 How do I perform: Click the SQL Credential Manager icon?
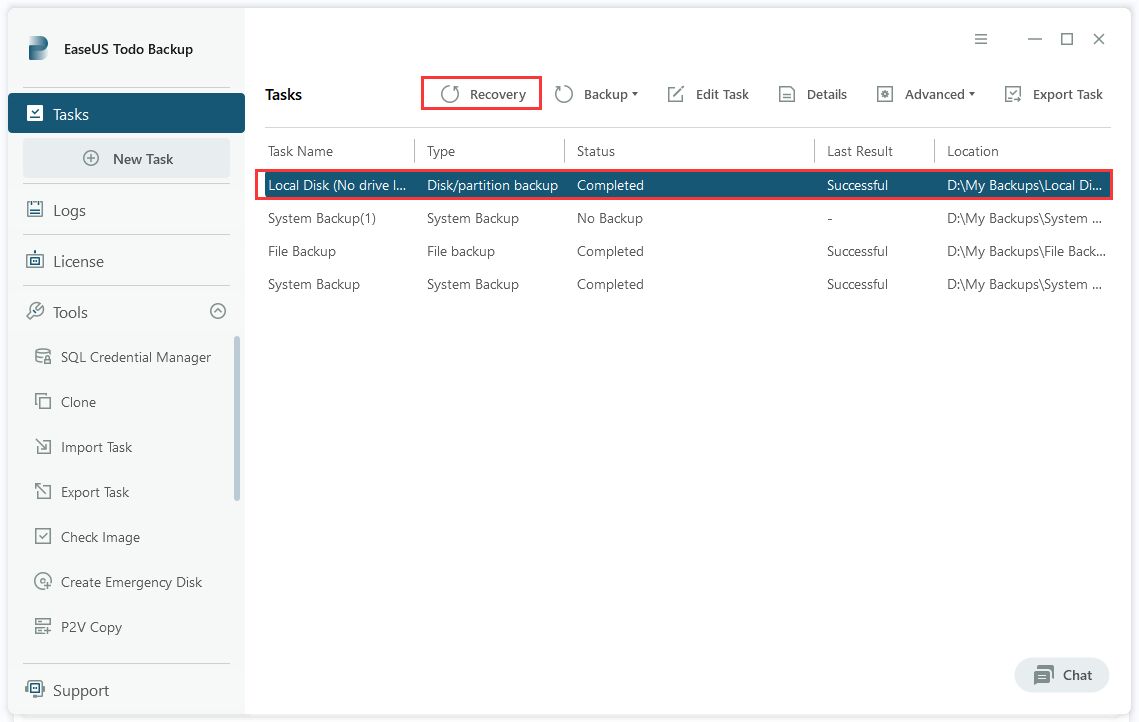(43, 357)
